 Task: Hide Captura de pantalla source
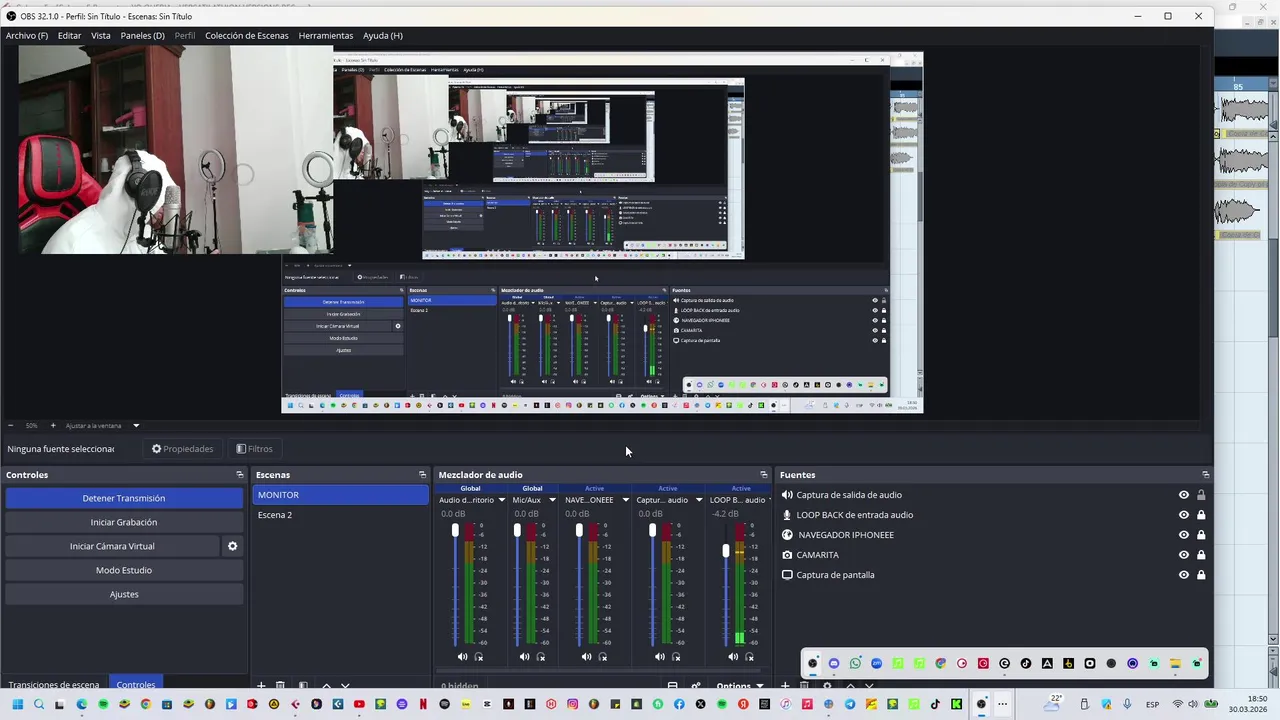[1184, 575]
